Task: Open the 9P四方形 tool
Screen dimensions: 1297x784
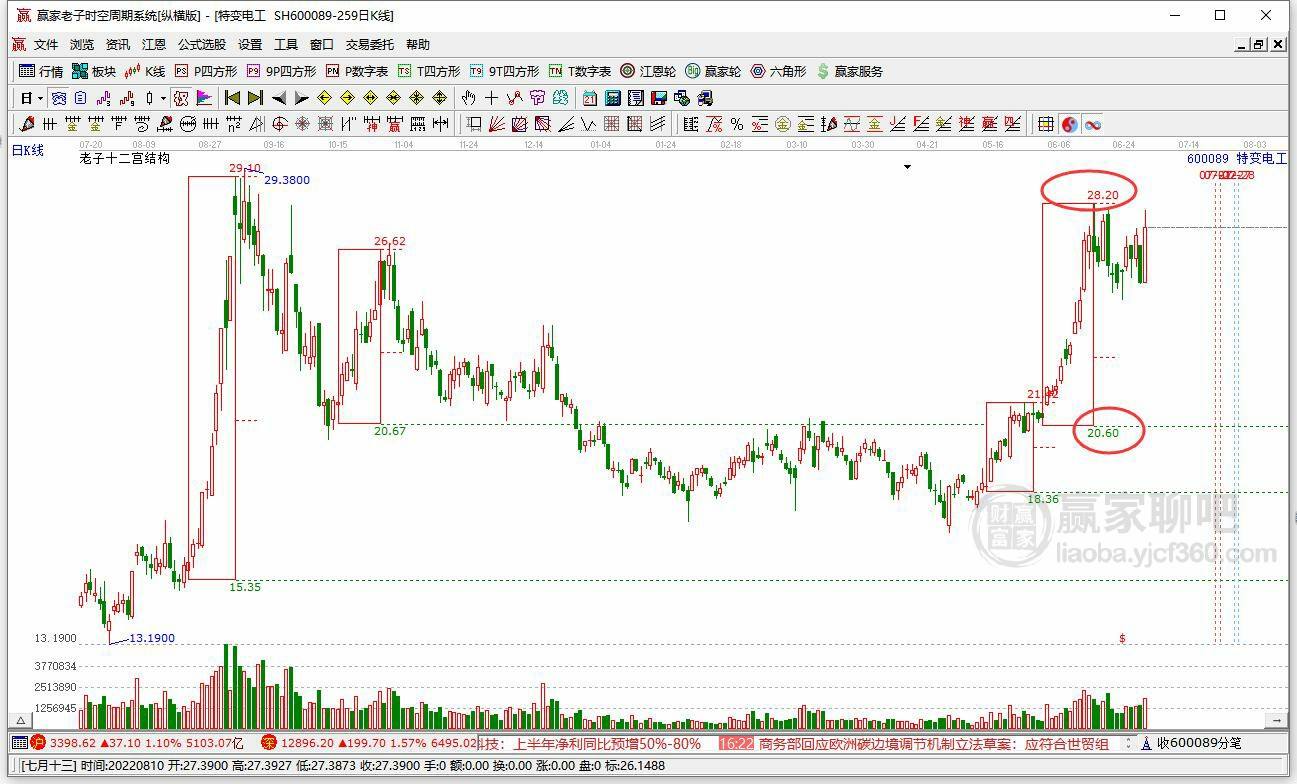Action: 281,71
